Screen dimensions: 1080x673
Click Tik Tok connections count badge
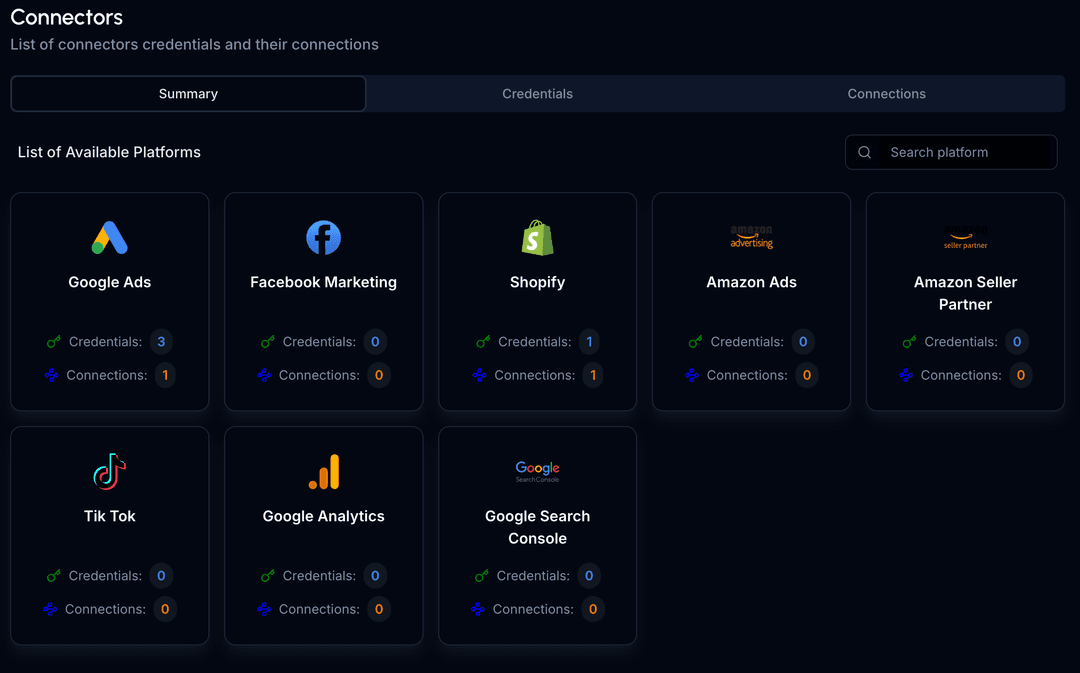pos(165,610)
